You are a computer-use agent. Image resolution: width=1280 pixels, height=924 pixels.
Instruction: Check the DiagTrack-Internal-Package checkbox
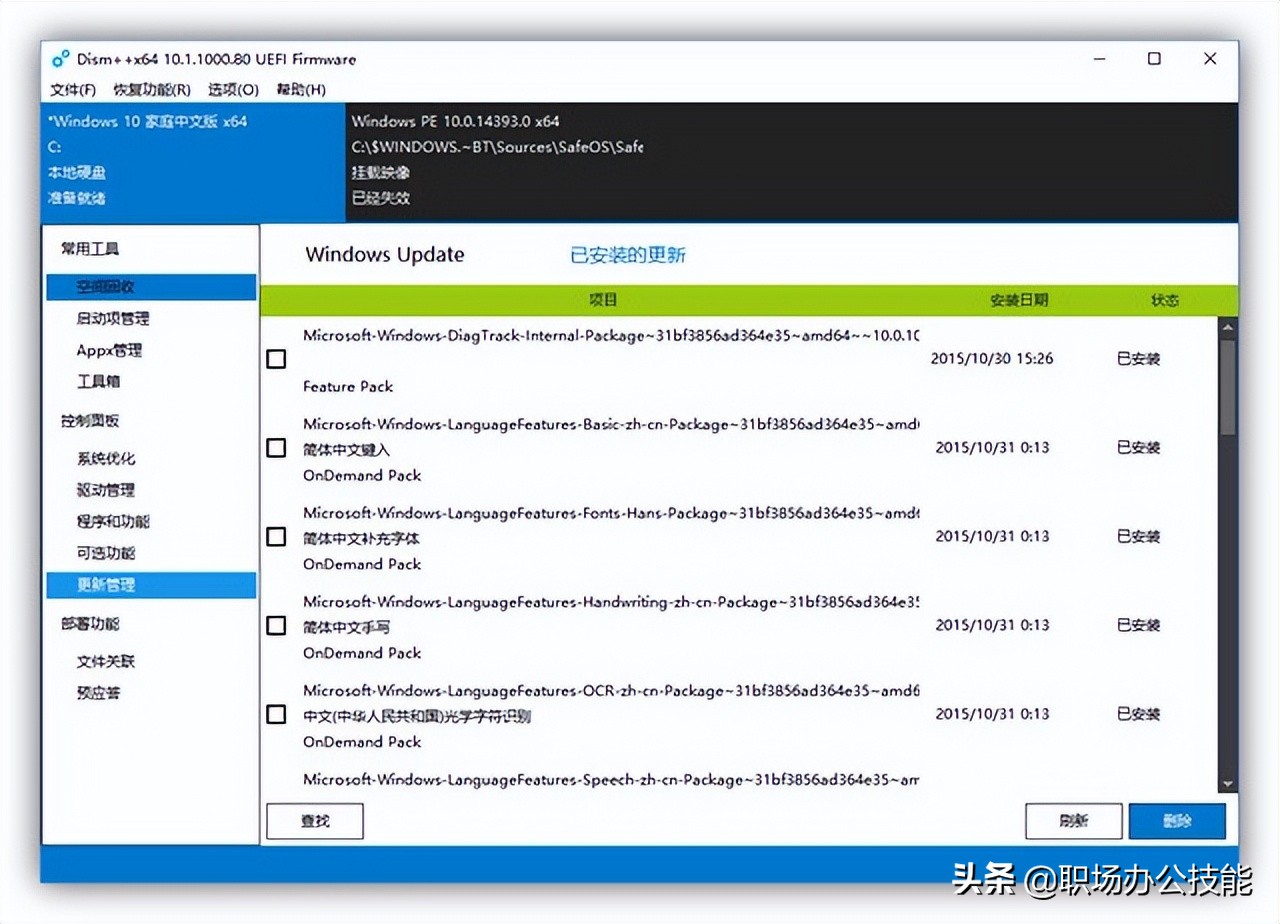(x=276, y=359)
